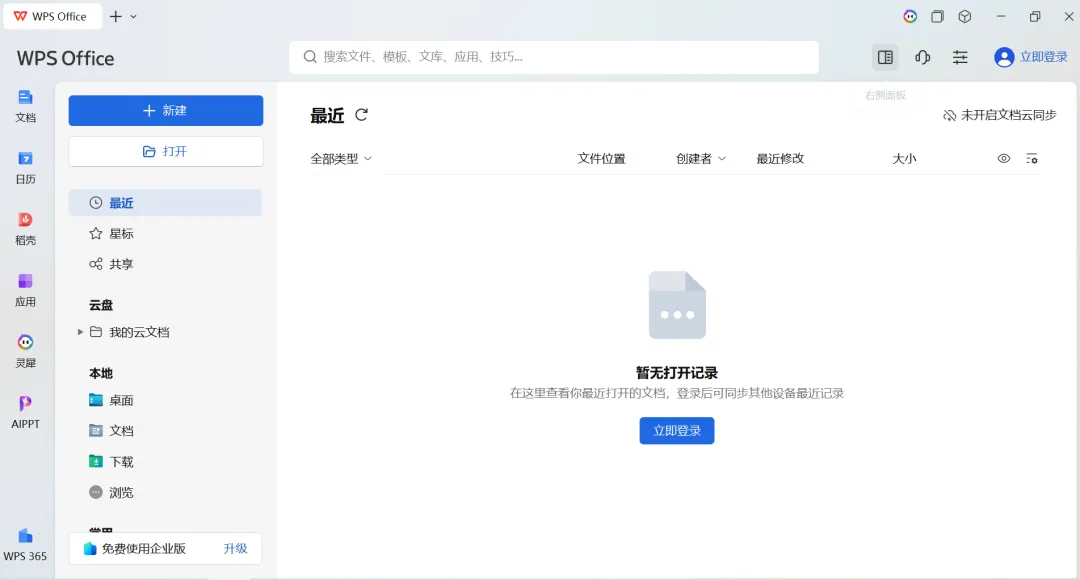Screen dimensions: 1080x580
Task: Sort by 最近修改 column header
Action: pyautogui.click(x=780, y=158)
